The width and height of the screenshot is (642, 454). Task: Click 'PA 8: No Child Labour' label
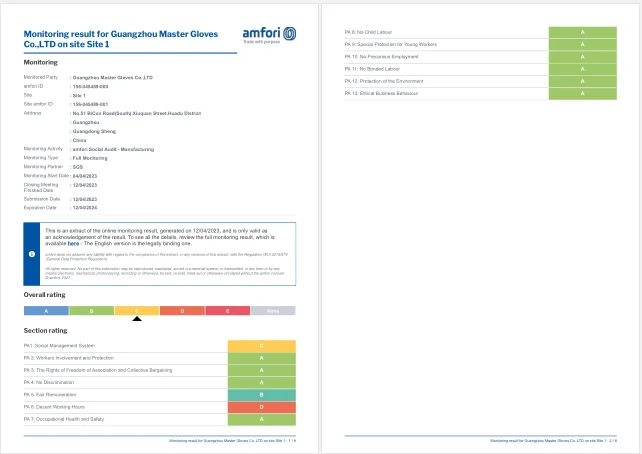pos(368,32)
